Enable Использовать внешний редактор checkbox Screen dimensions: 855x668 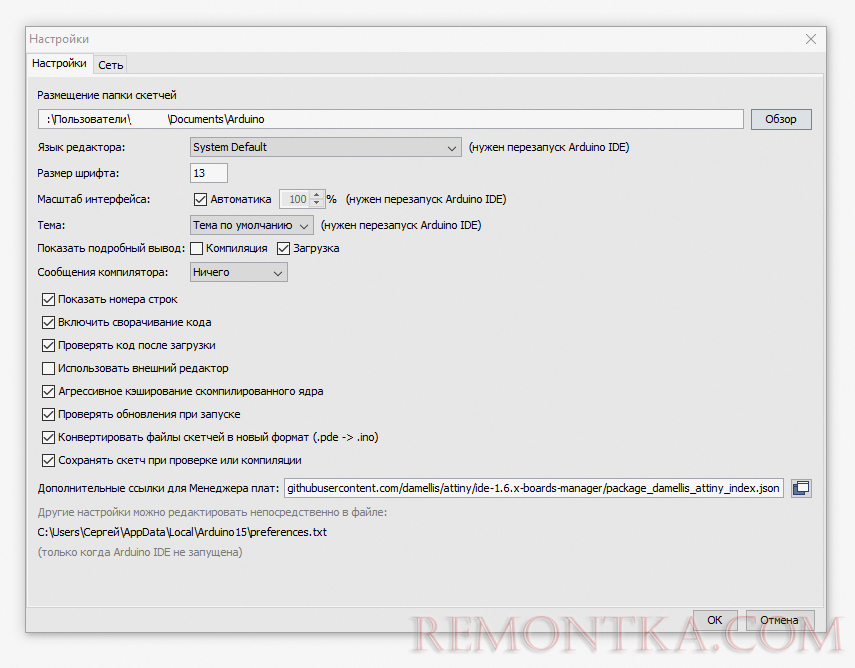(x=49, y=369)
